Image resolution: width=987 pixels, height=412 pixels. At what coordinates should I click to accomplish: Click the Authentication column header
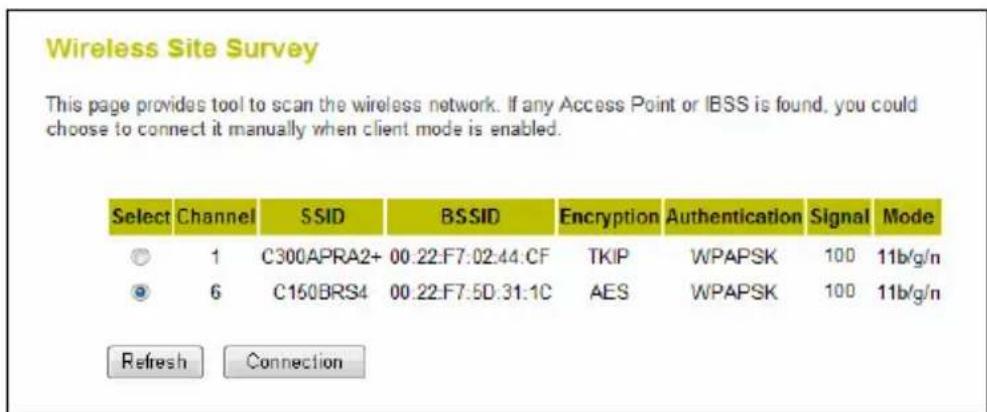(732, 216)
